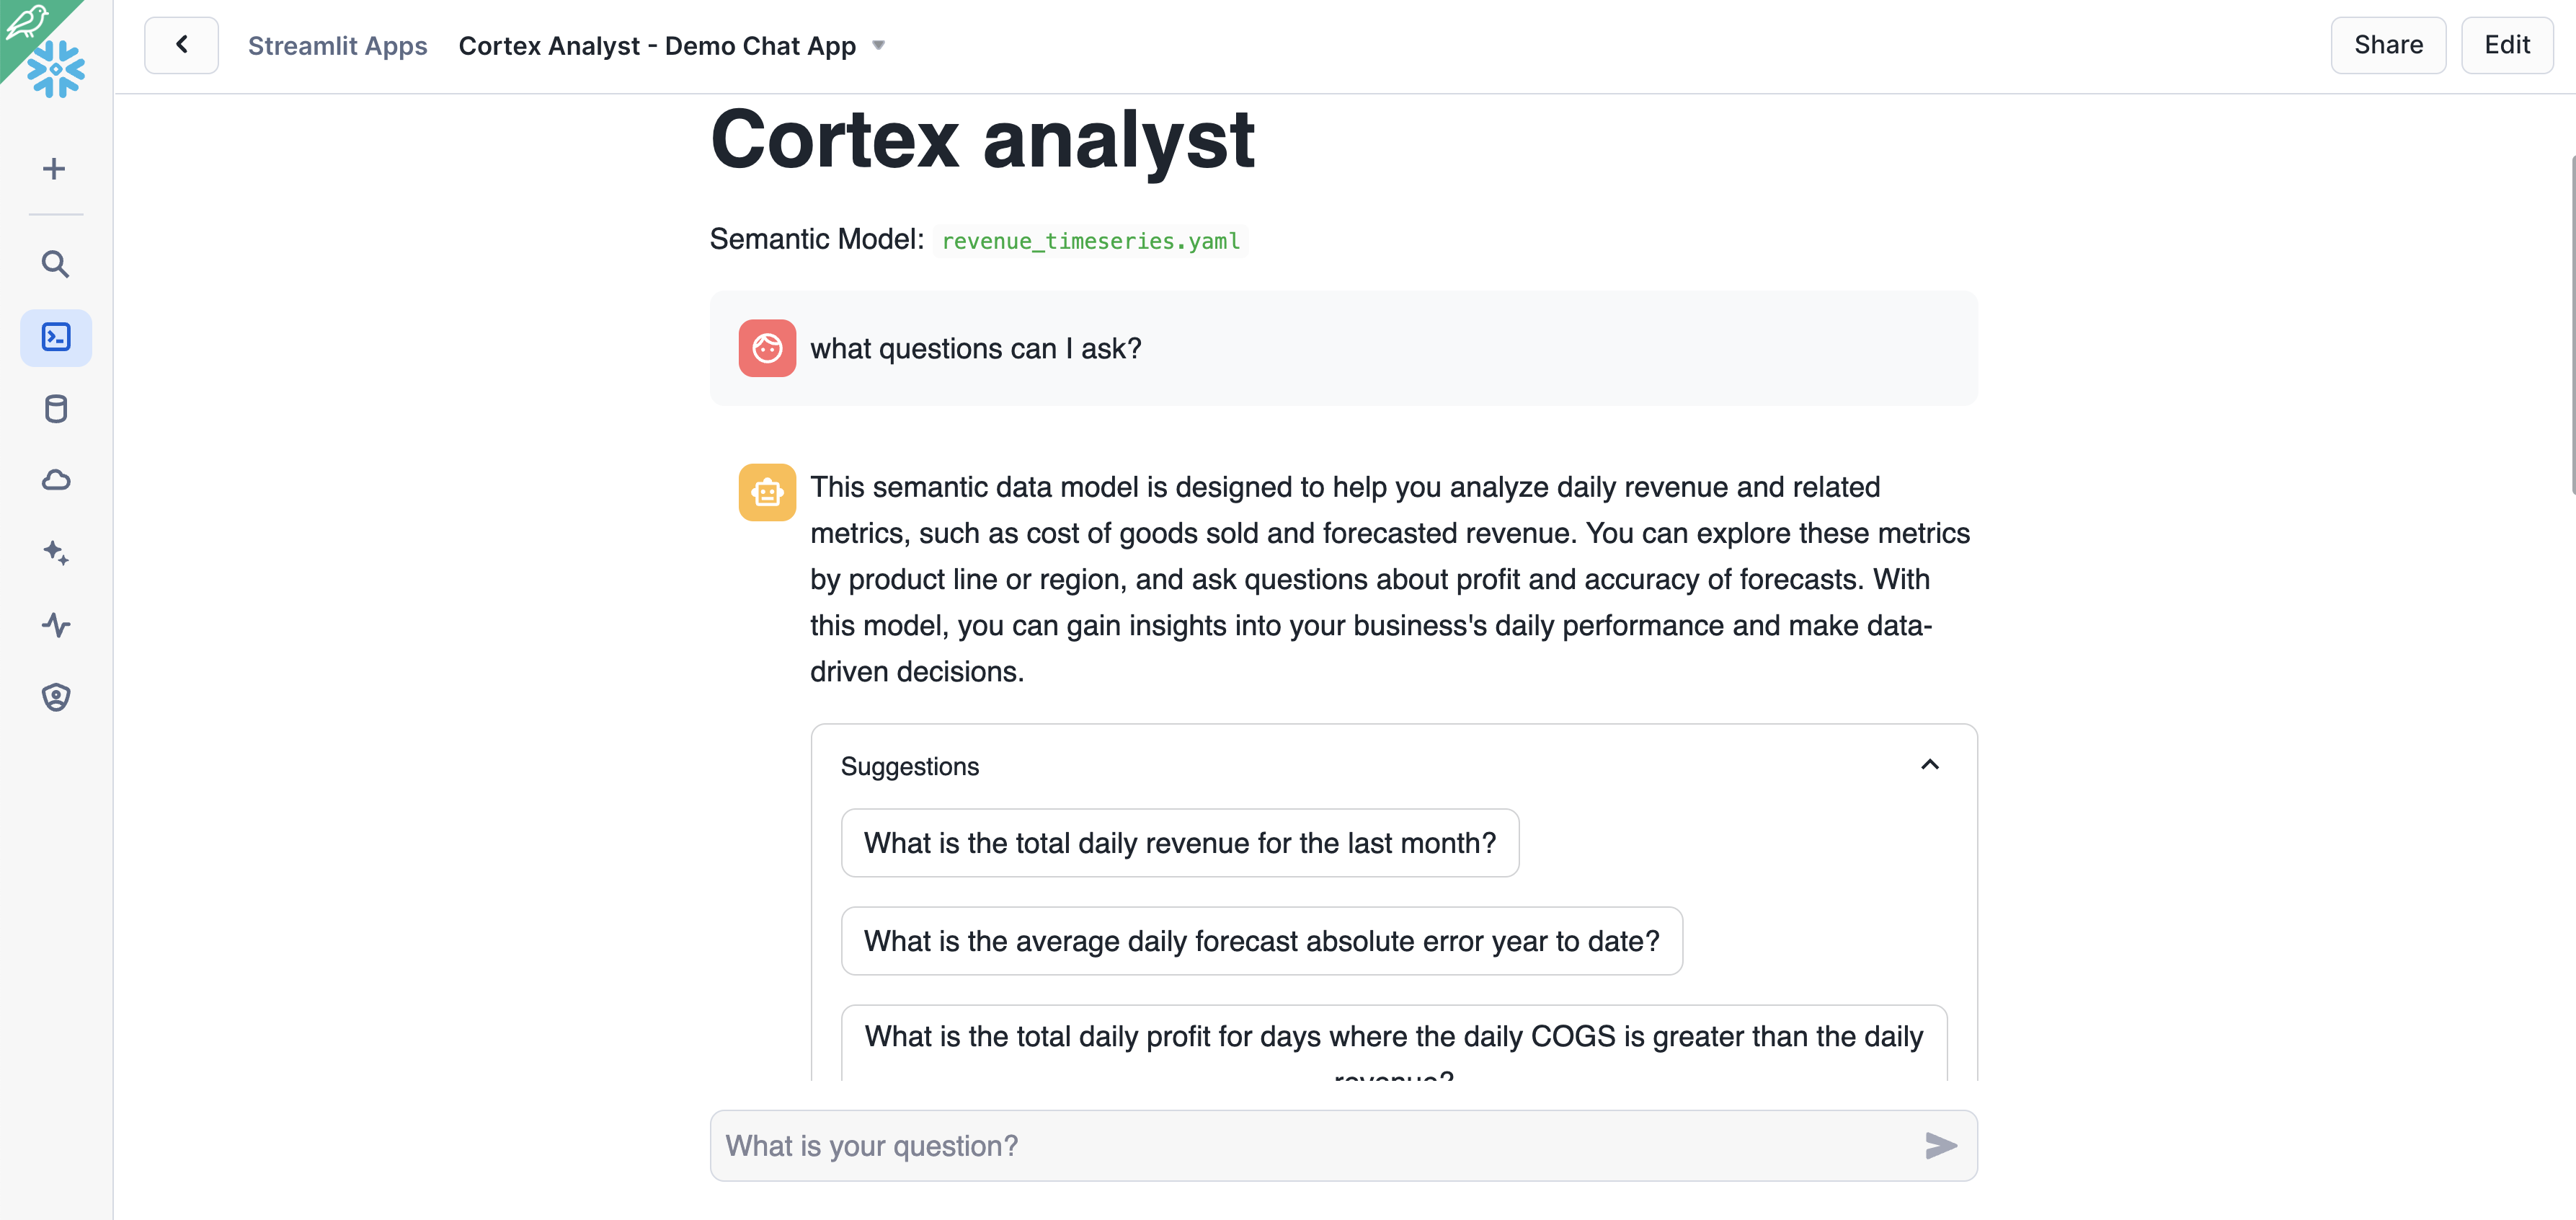Collapse the Suggestions expander
Screen dimensions: 2576x1220
point(1929,765)
